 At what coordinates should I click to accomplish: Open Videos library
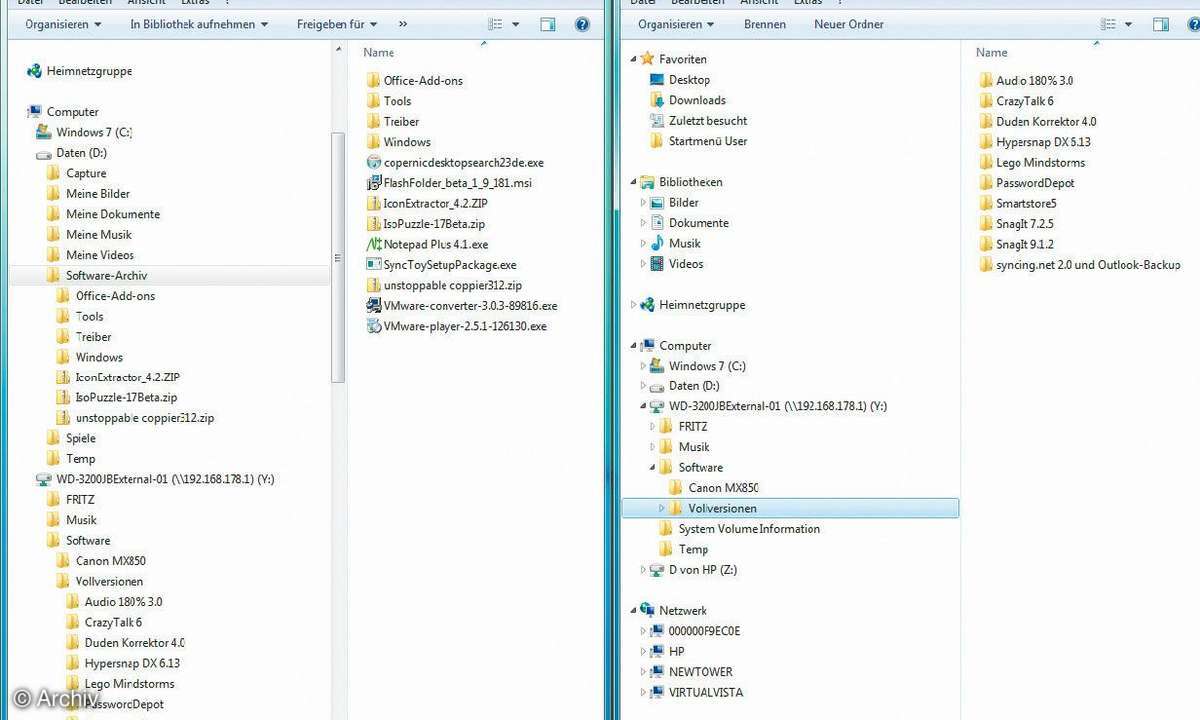pos(676,264)
